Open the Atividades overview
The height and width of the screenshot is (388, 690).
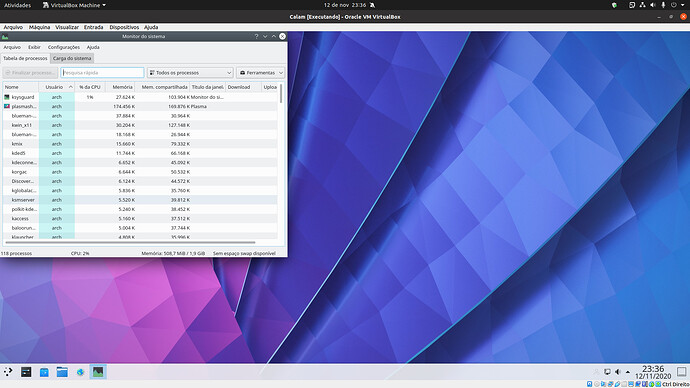tap(18, 5)
